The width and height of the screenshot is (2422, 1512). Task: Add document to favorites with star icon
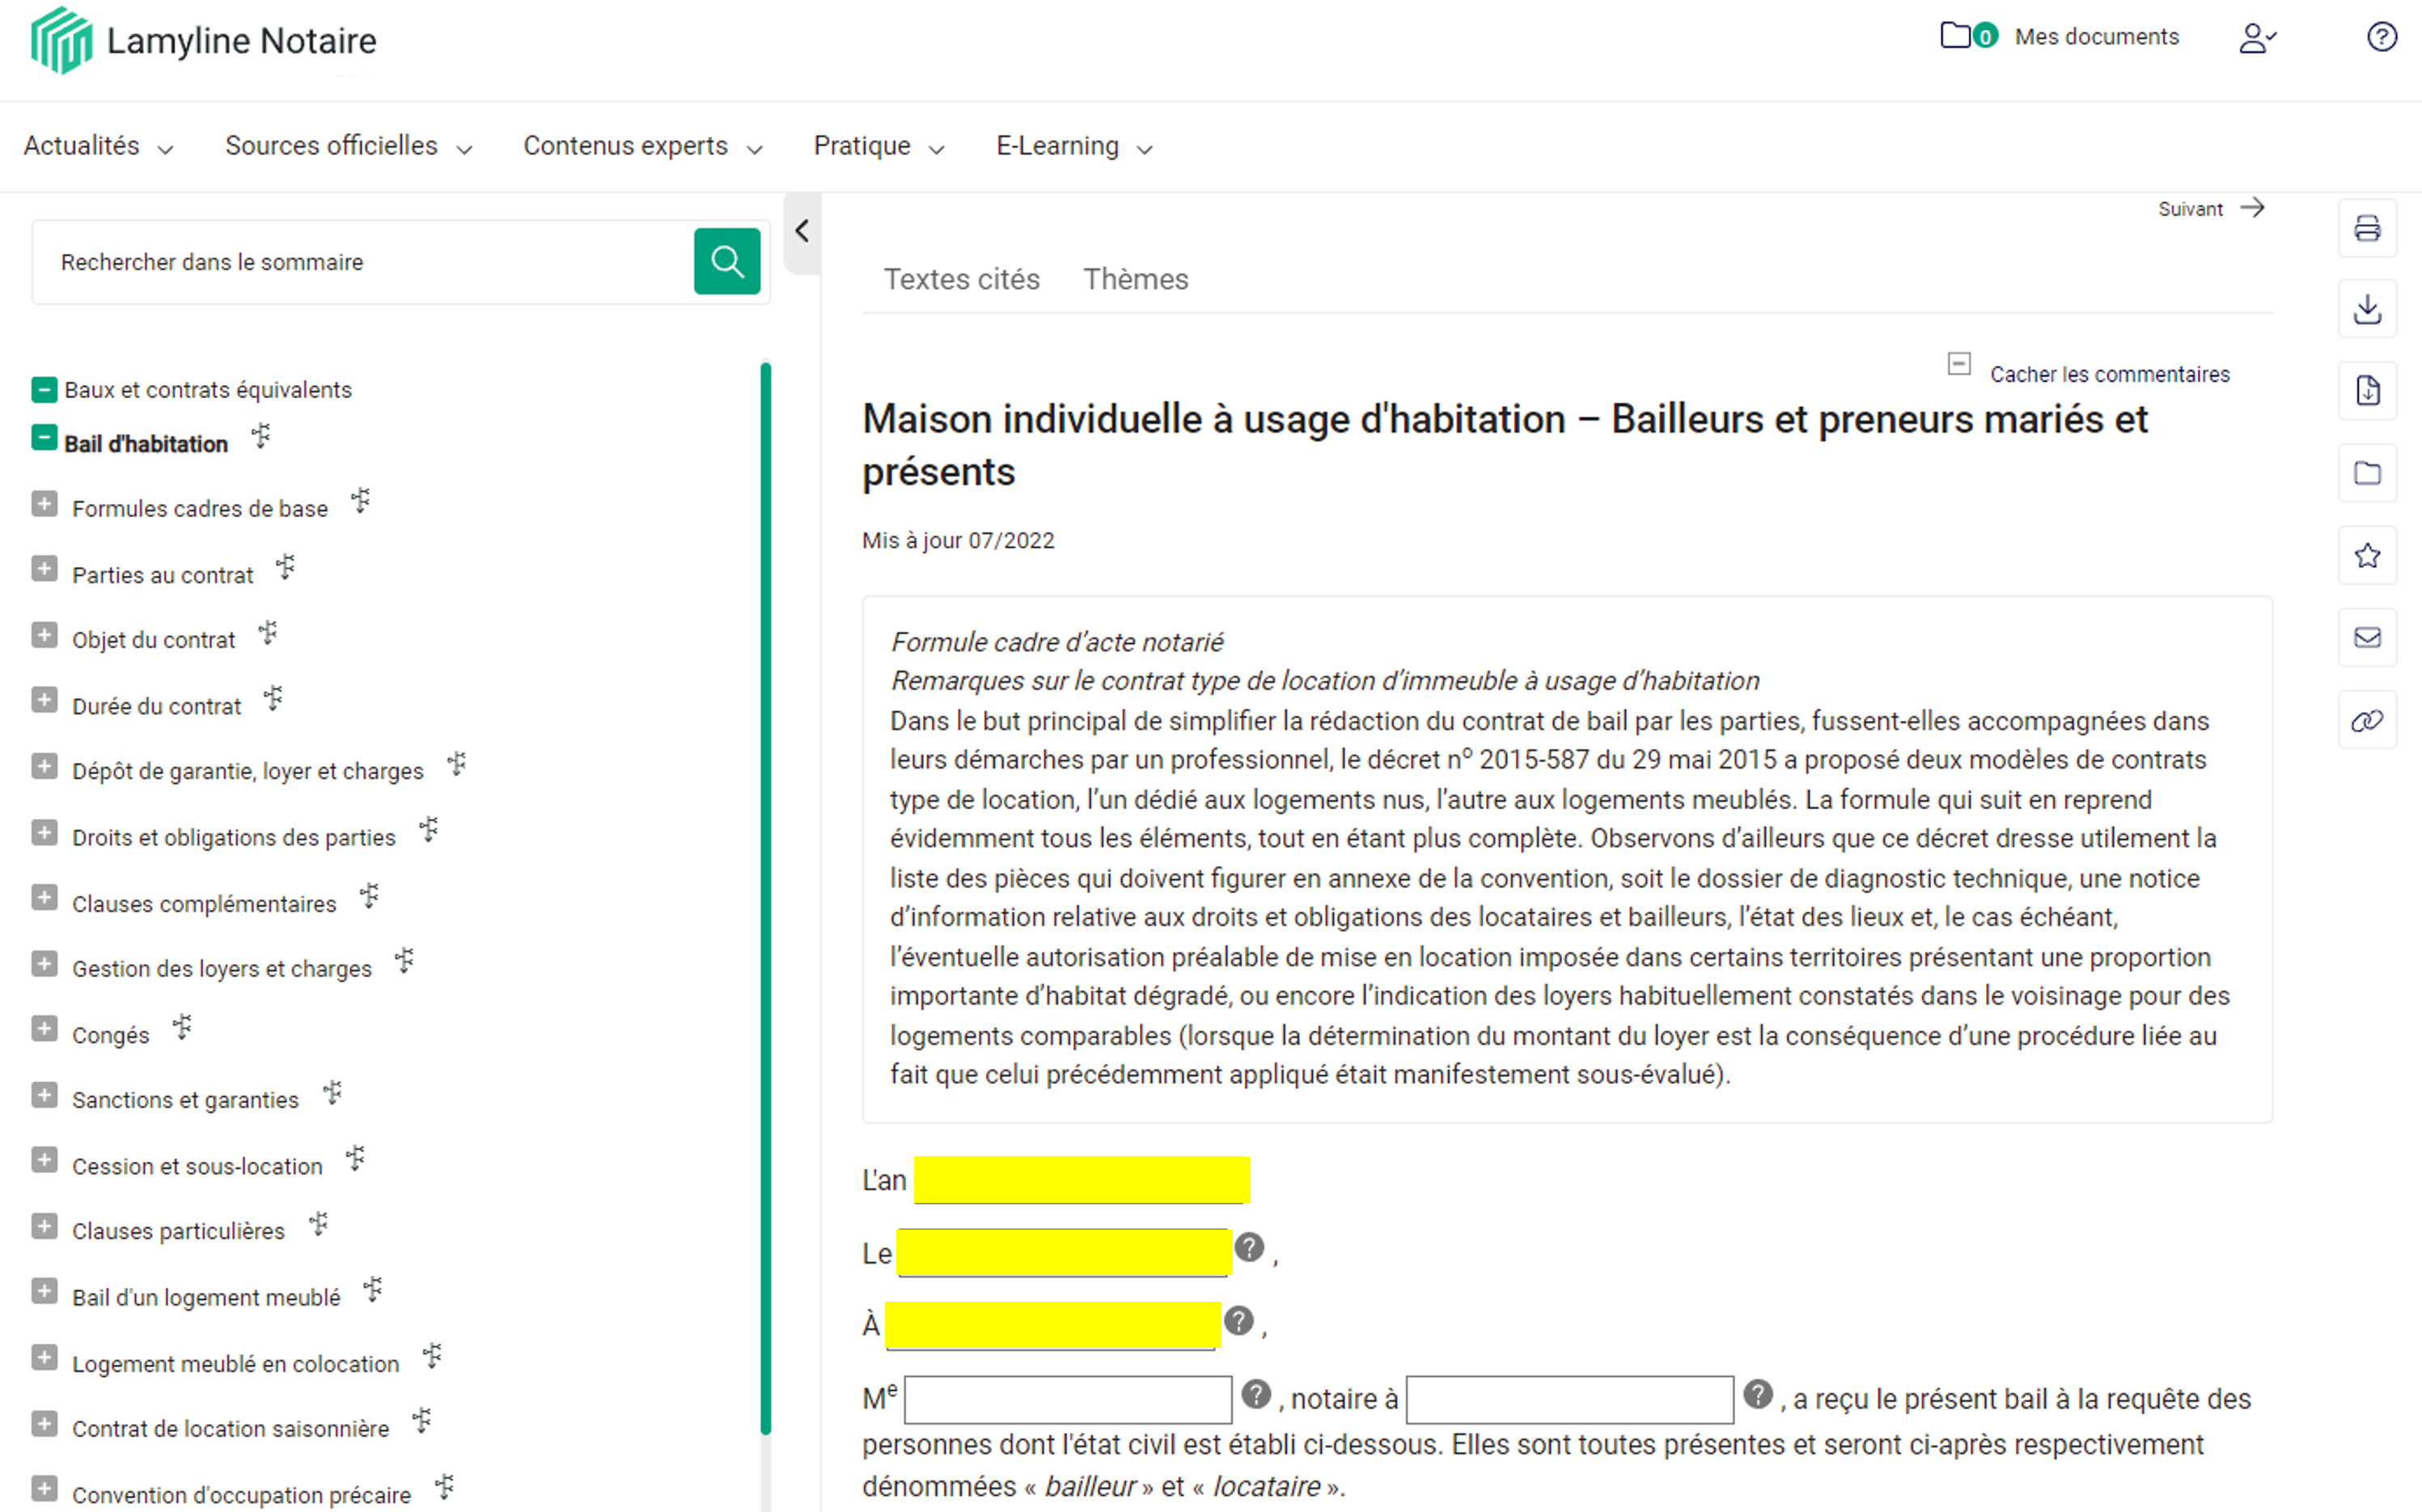(2366, 555)
